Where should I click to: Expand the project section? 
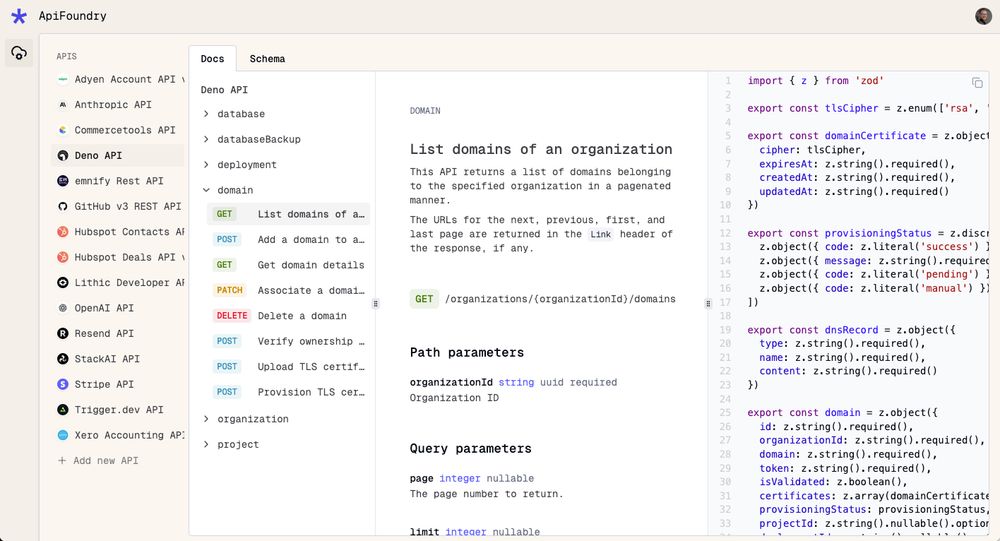206,445
